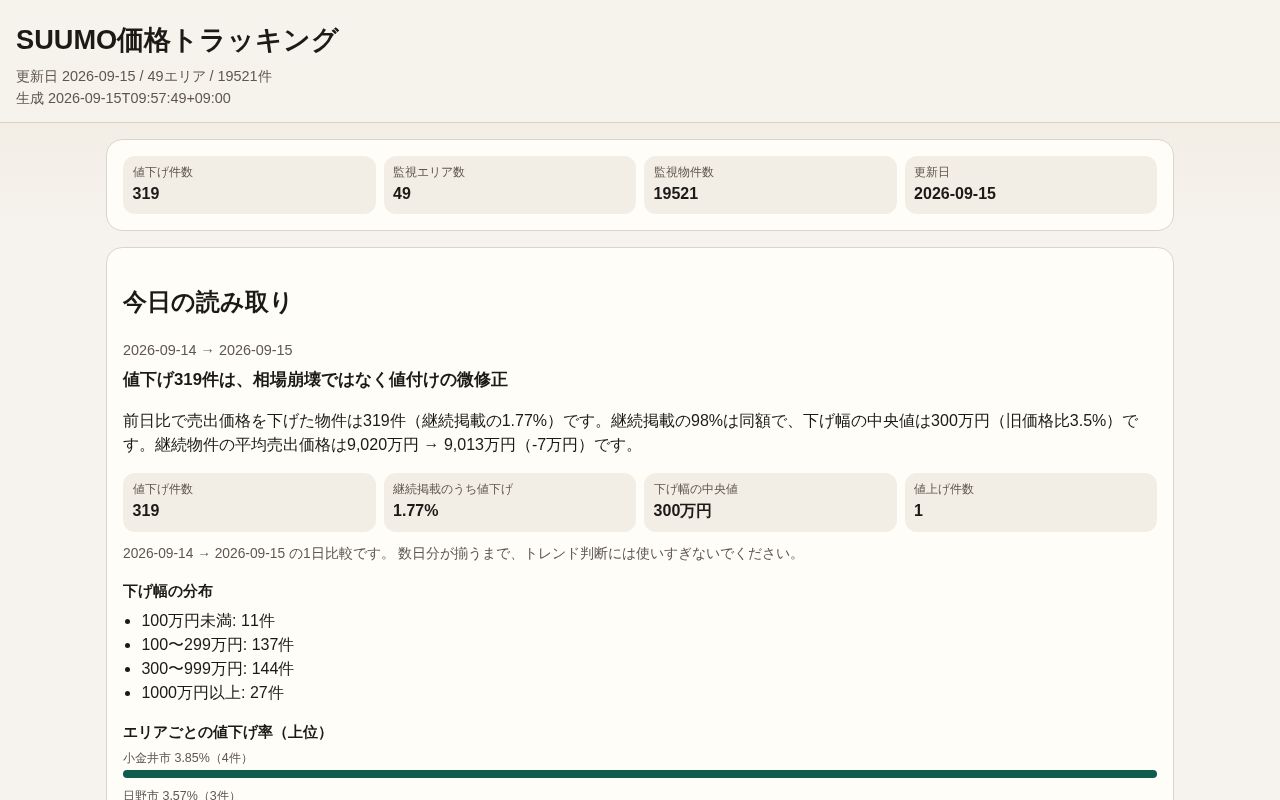Click the list item 100〜299万円: 137件

coord(217,645)
